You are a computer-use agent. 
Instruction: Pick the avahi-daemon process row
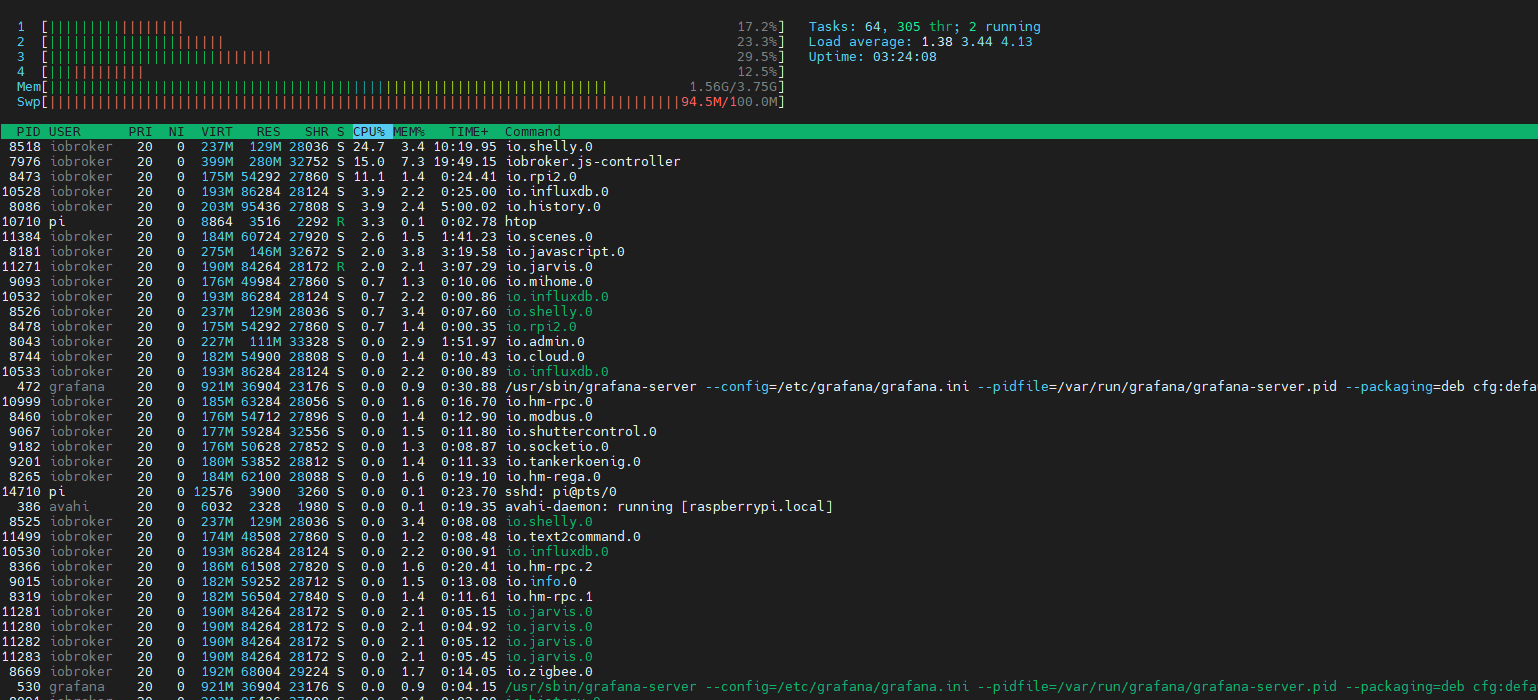(x=668, y=507)
